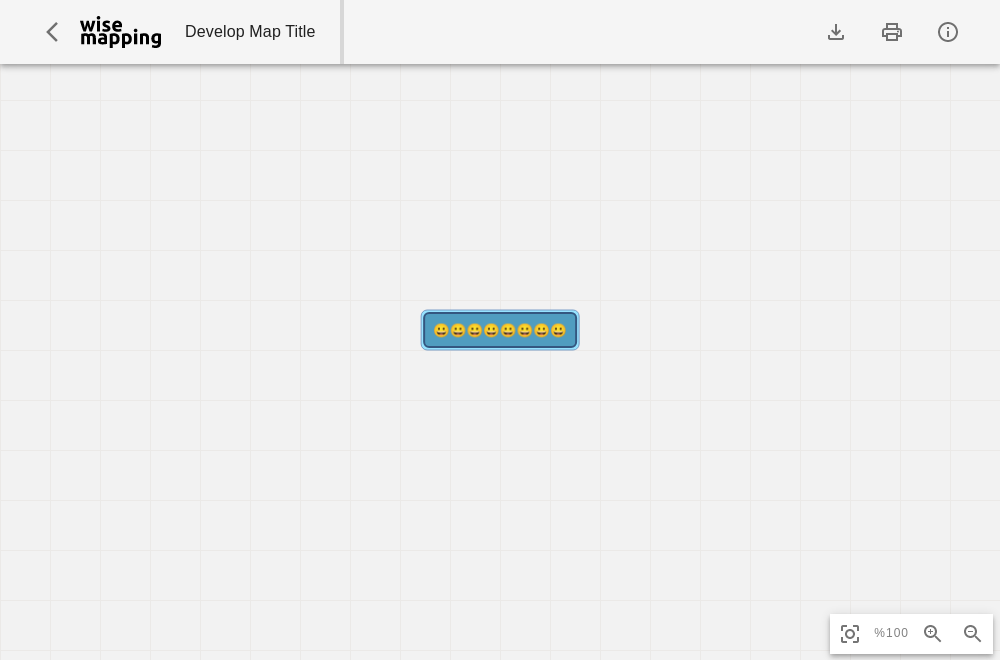
Task: Click the %100 zoom level text
Action: 891,633
